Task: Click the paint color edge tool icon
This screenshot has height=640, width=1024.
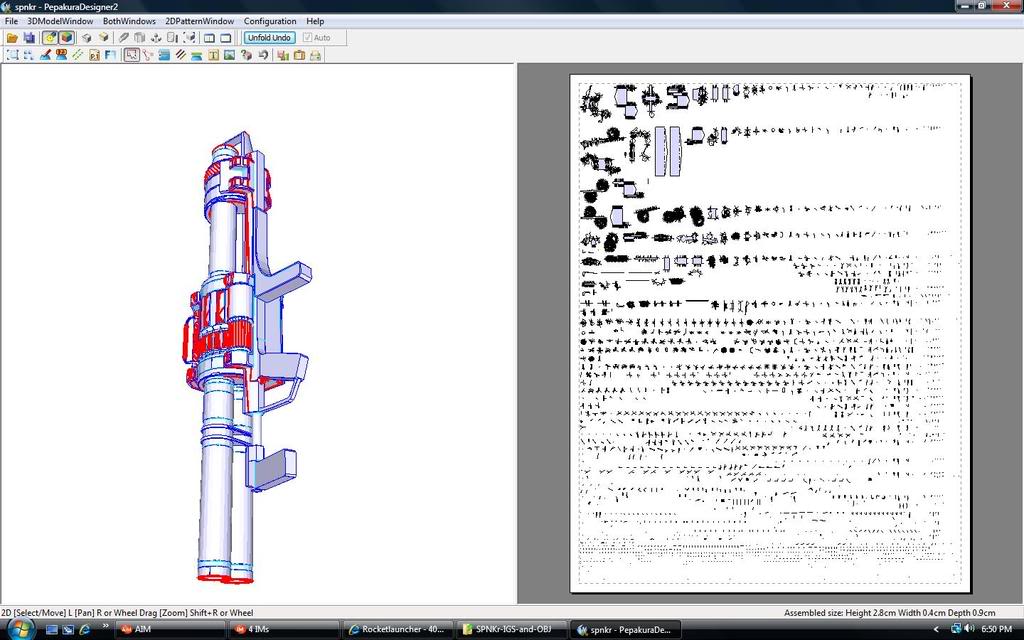Action: 45,55
